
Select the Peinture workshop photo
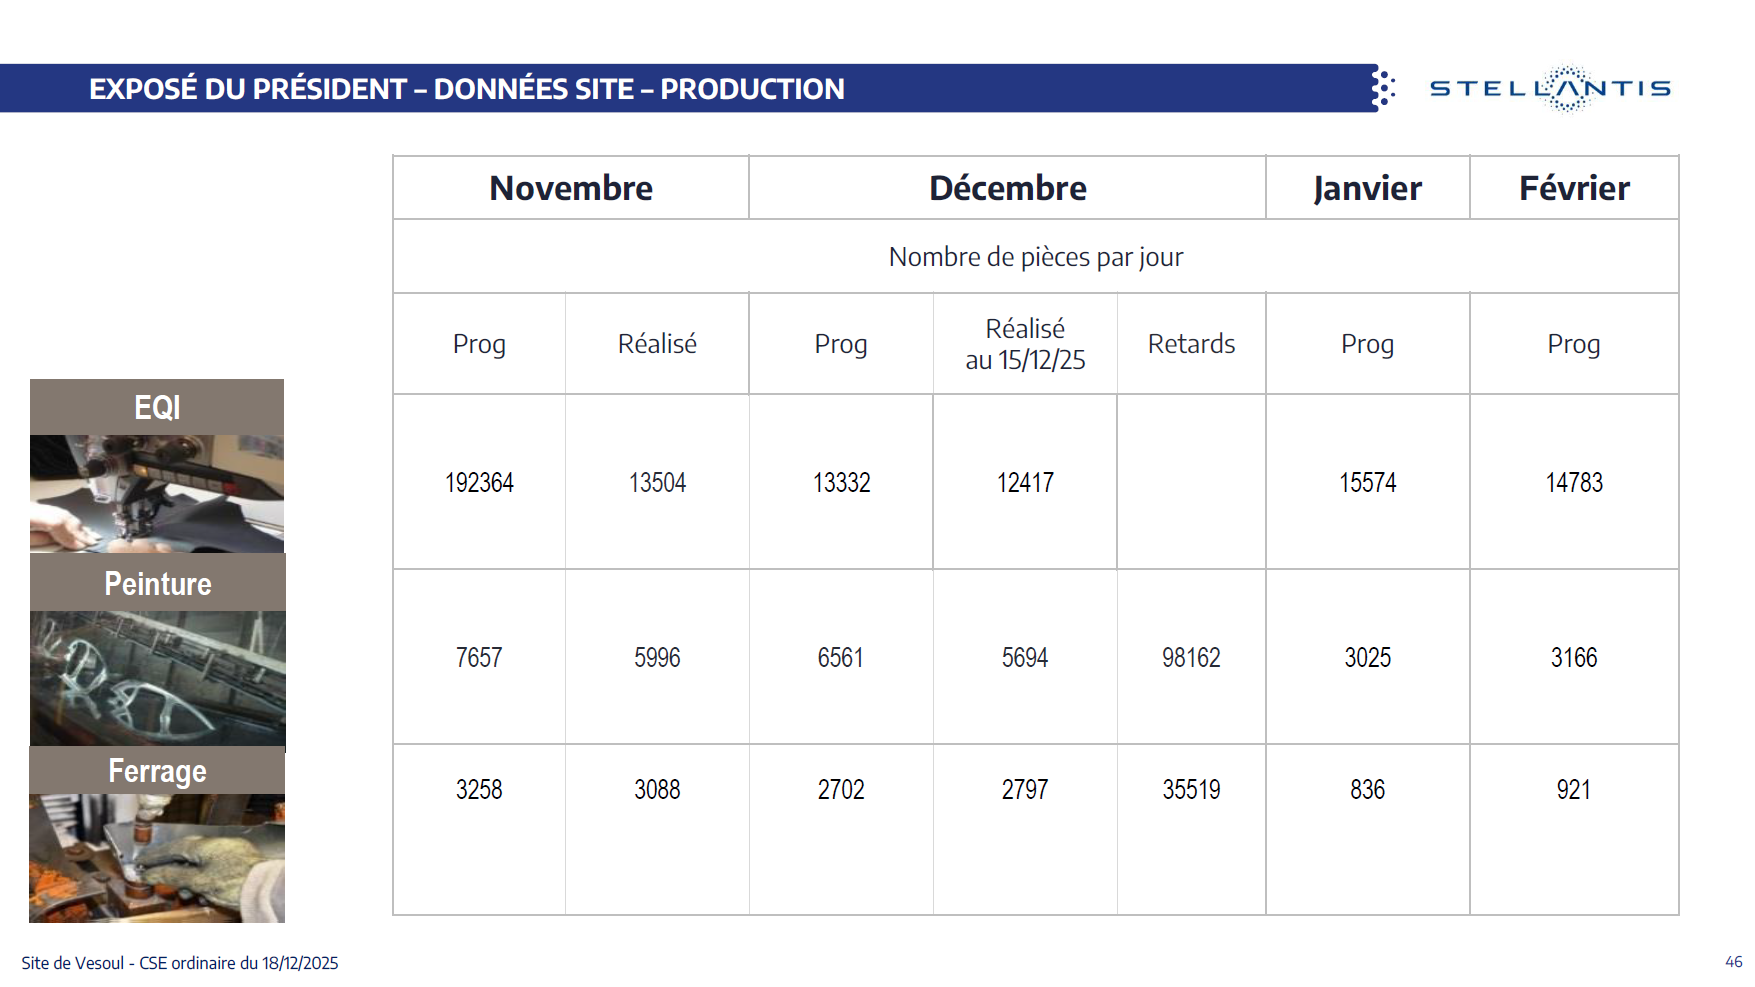pyautogui.click(x=157, y=678)
